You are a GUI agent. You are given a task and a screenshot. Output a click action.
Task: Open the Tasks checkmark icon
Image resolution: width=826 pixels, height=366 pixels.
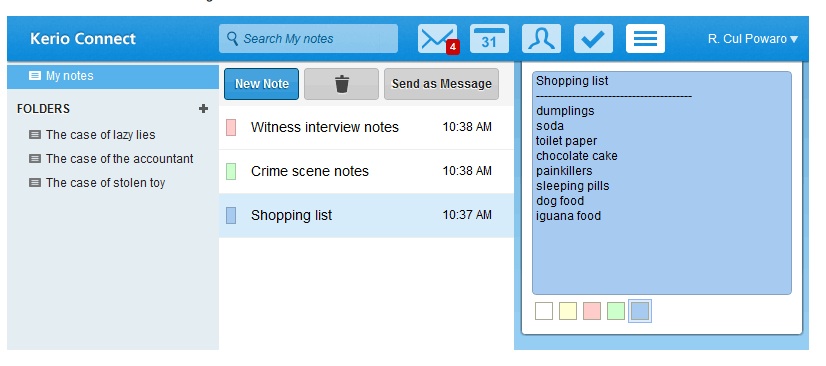pos(593,38)
